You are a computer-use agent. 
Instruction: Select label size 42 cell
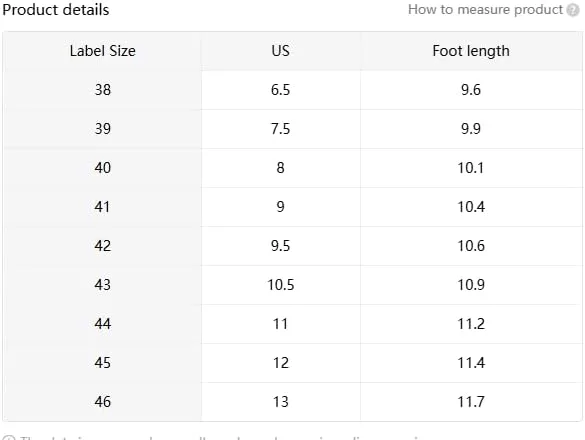tap(102, 246)
